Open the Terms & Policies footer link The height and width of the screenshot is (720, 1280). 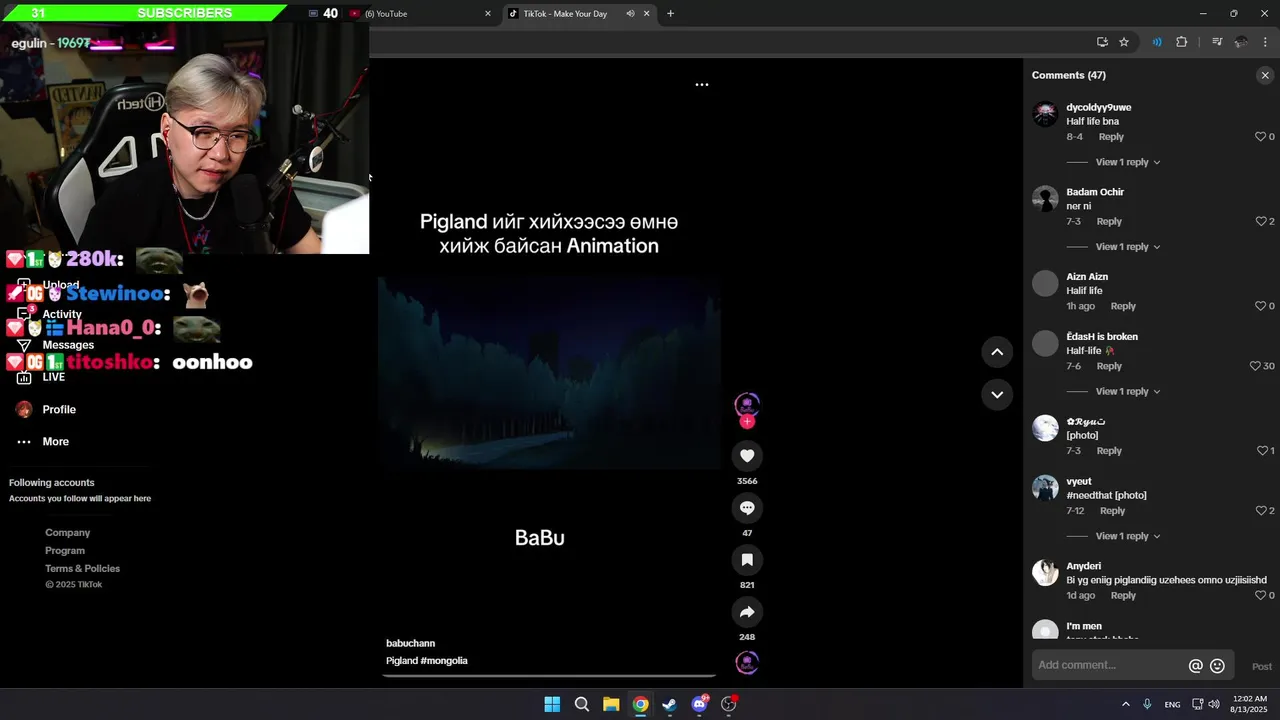pyautogui.click(x=82, y=568)
